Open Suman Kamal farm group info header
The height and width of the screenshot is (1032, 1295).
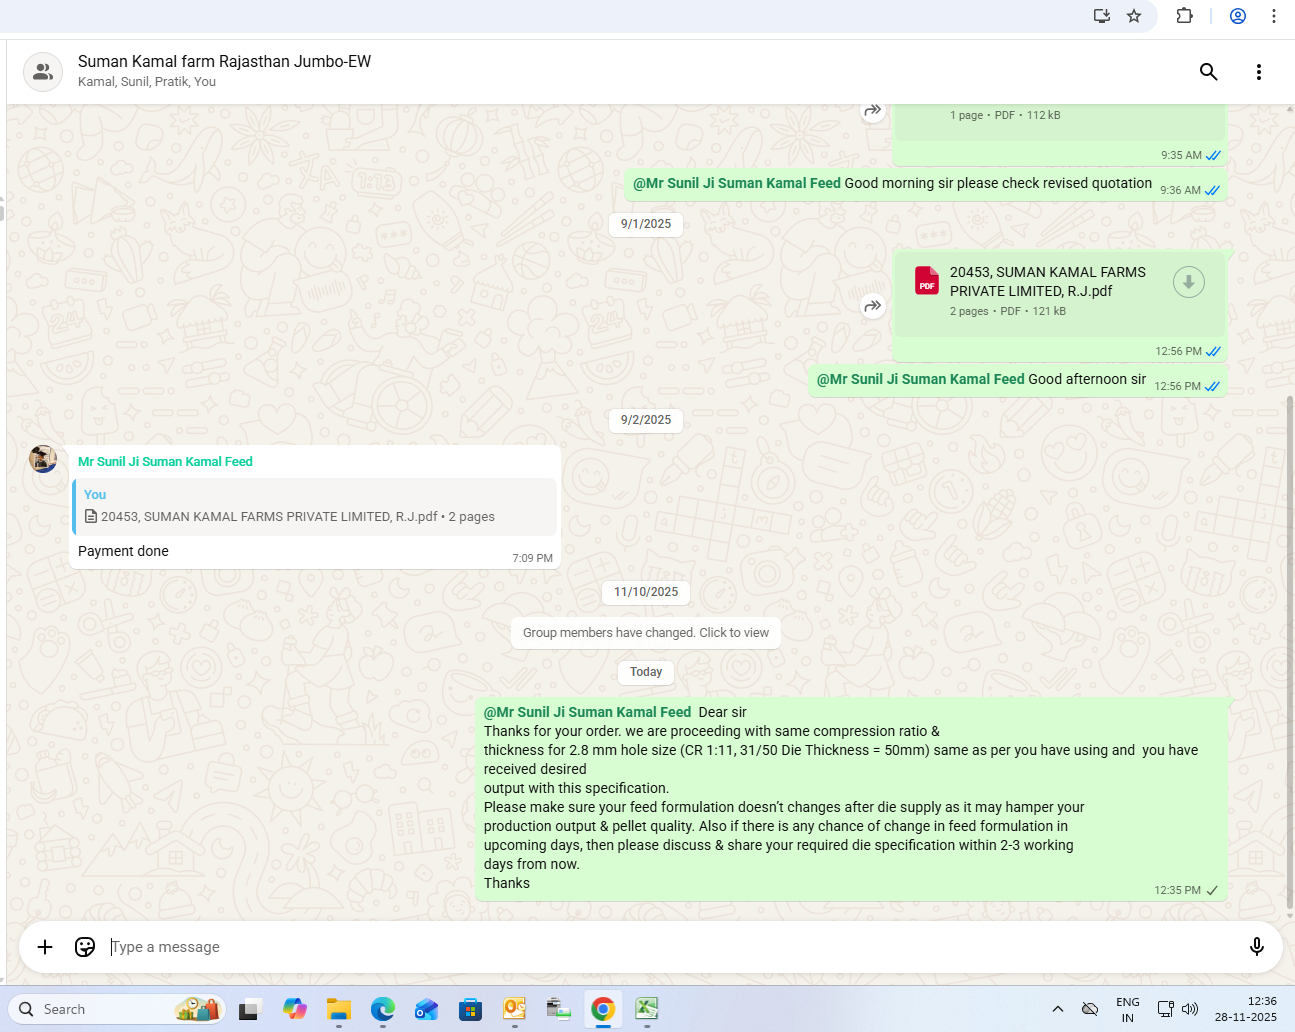(x=224, y=62)
